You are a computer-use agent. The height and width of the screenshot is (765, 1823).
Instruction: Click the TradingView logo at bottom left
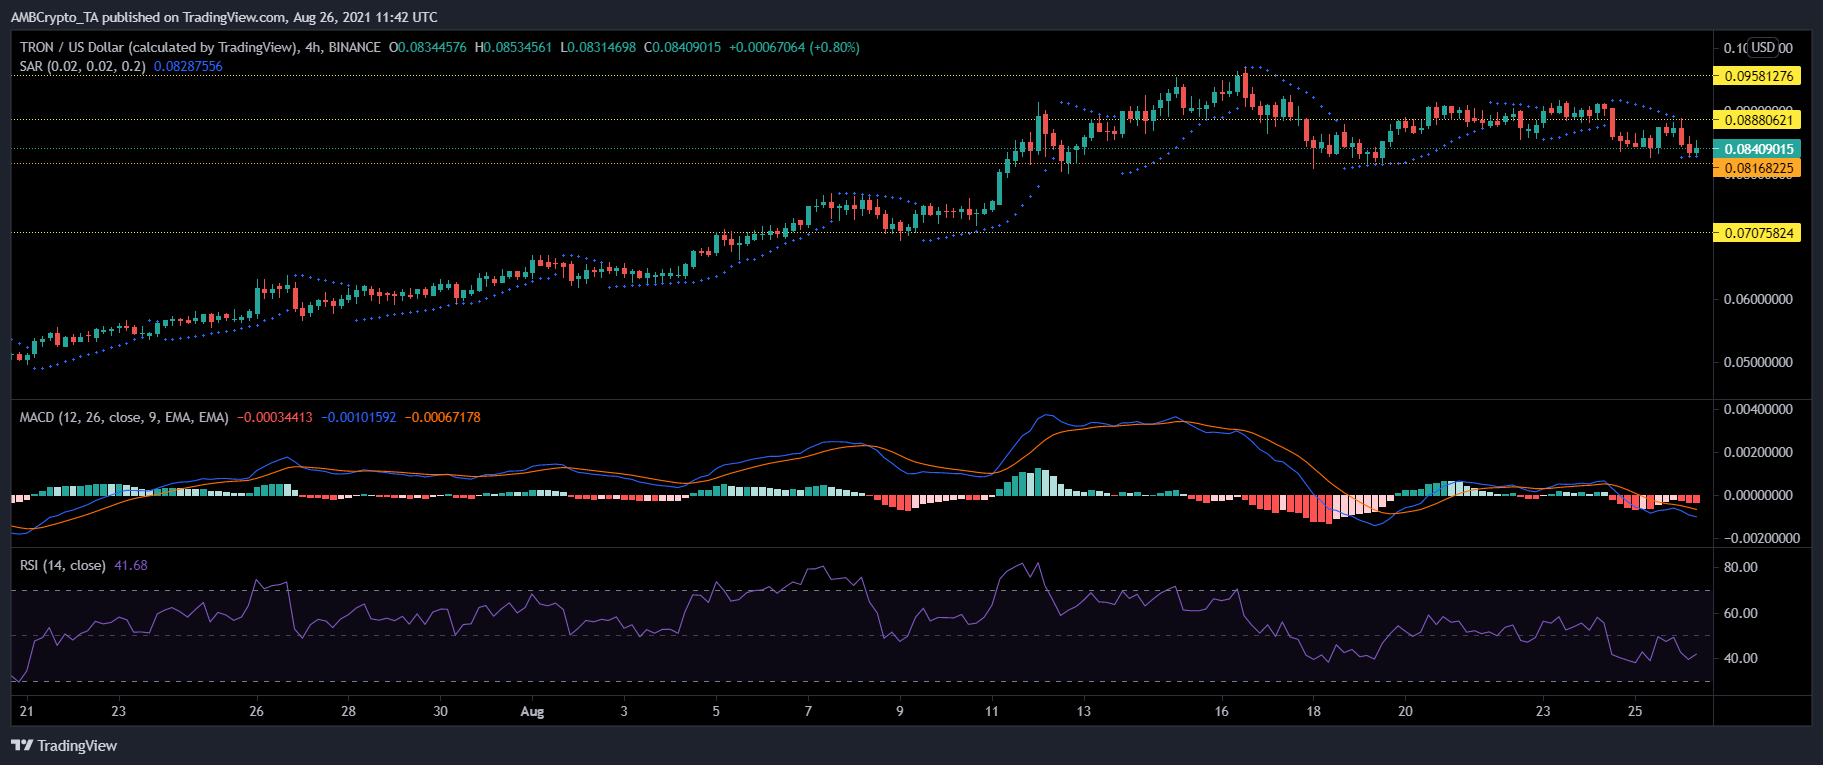[x=64, y=746]
